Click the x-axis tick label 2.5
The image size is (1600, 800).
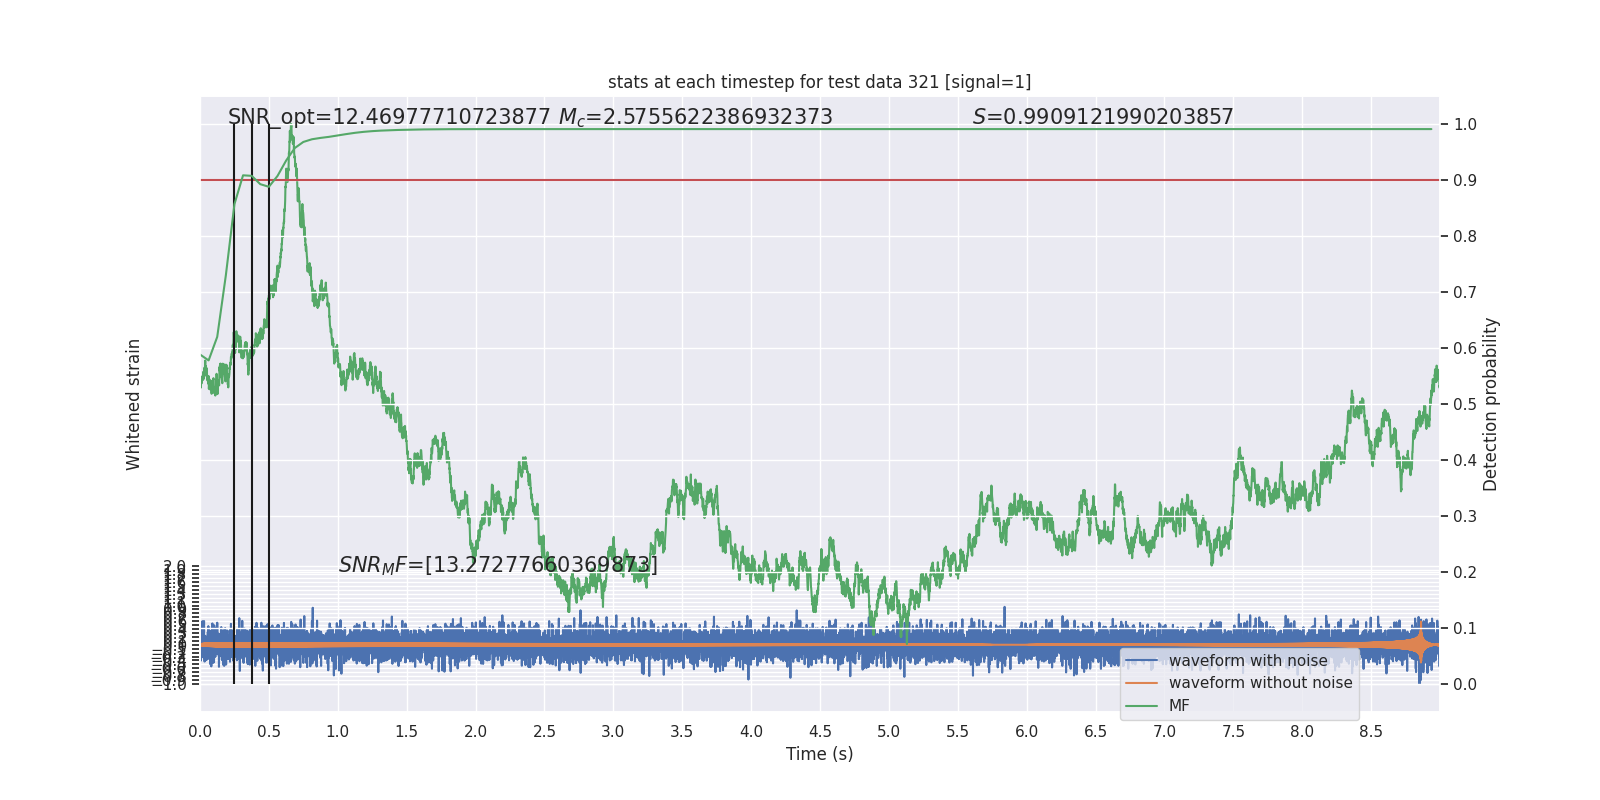coord(545,731)
